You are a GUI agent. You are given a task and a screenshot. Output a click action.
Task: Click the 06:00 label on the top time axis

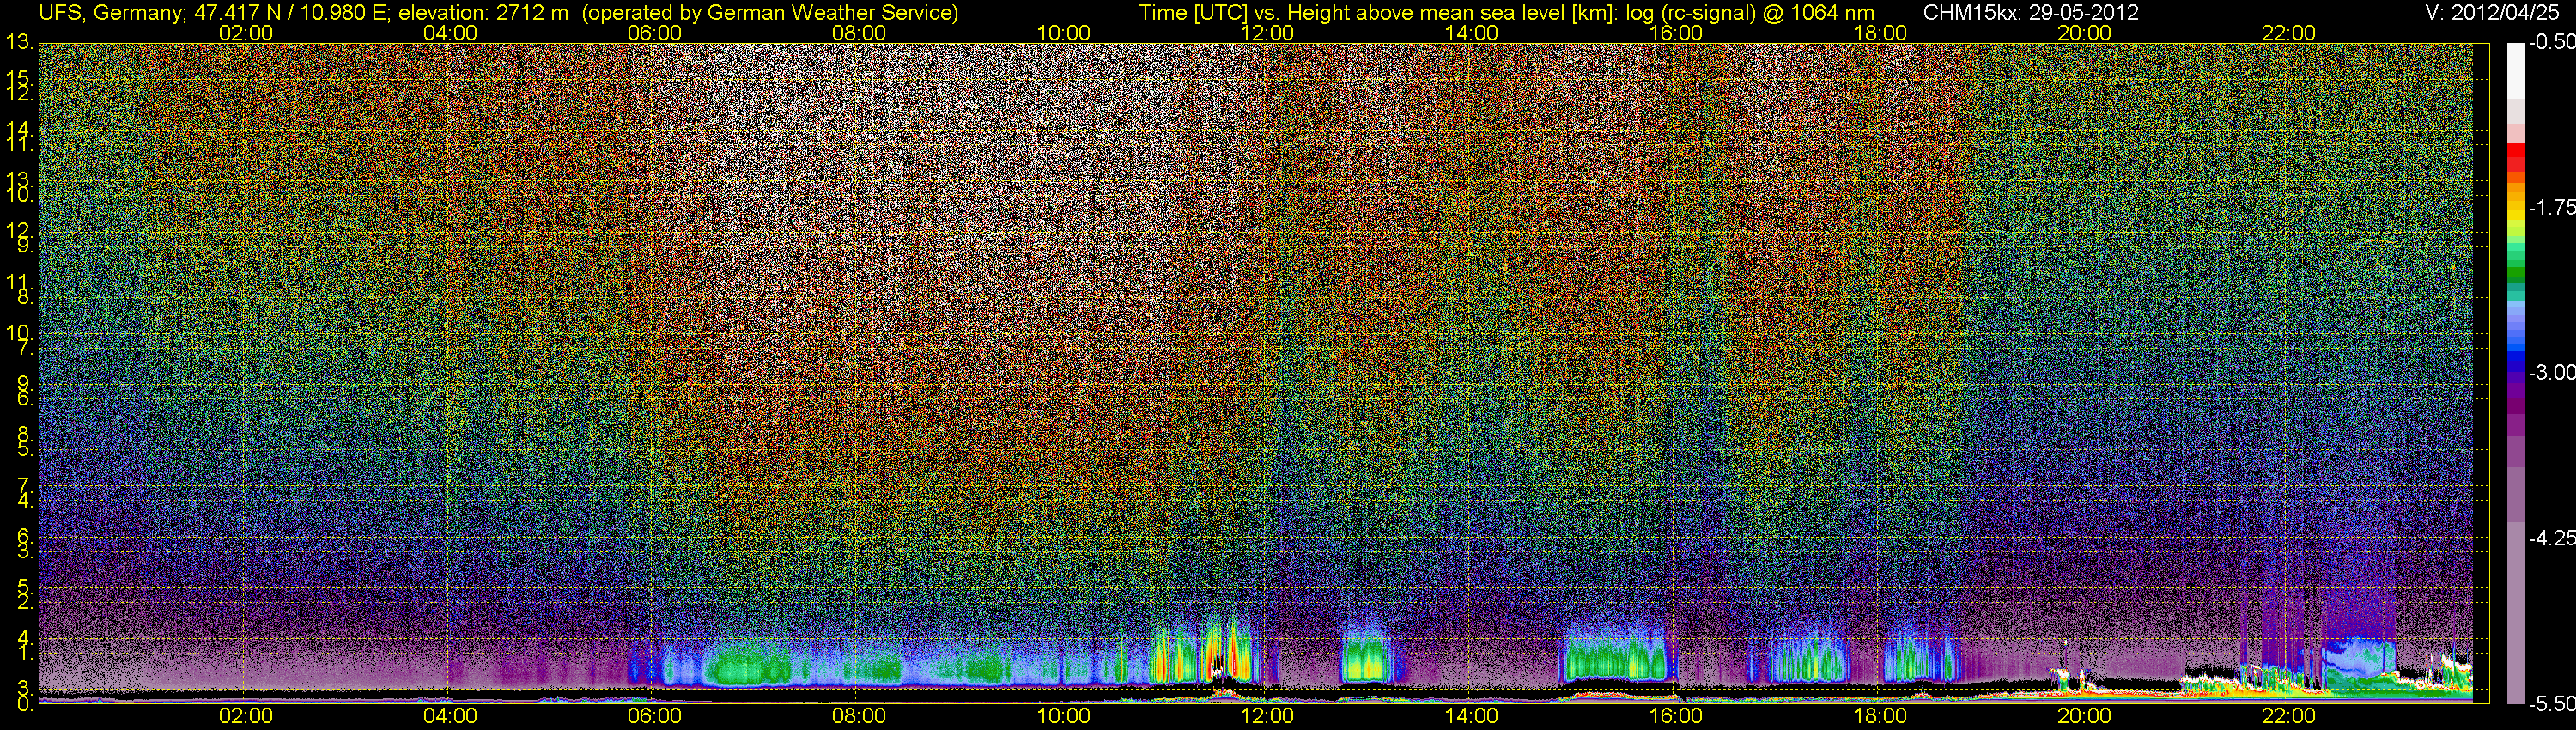(x=655, y=33)
